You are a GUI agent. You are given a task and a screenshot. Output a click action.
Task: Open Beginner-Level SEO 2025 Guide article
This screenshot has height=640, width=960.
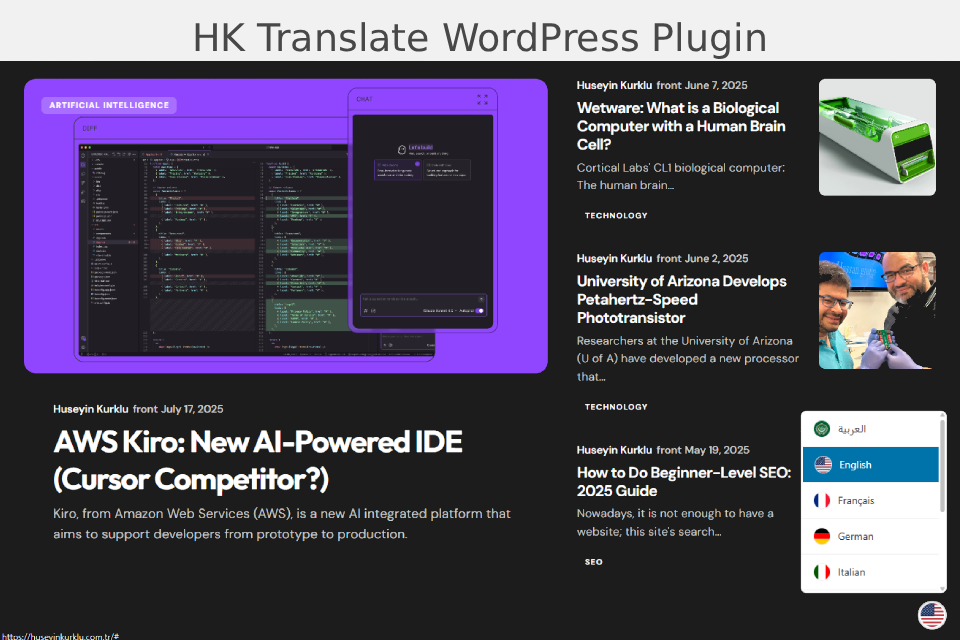click(684, 481)
